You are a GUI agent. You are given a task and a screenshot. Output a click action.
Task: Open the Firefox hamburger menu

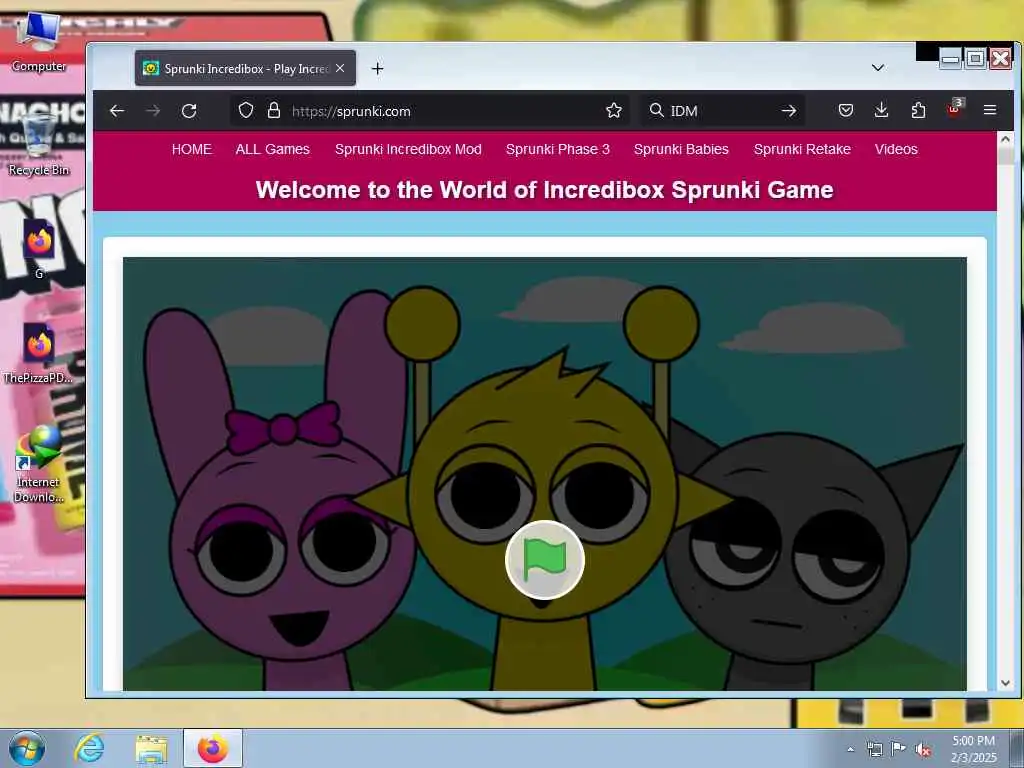(990, 110)
